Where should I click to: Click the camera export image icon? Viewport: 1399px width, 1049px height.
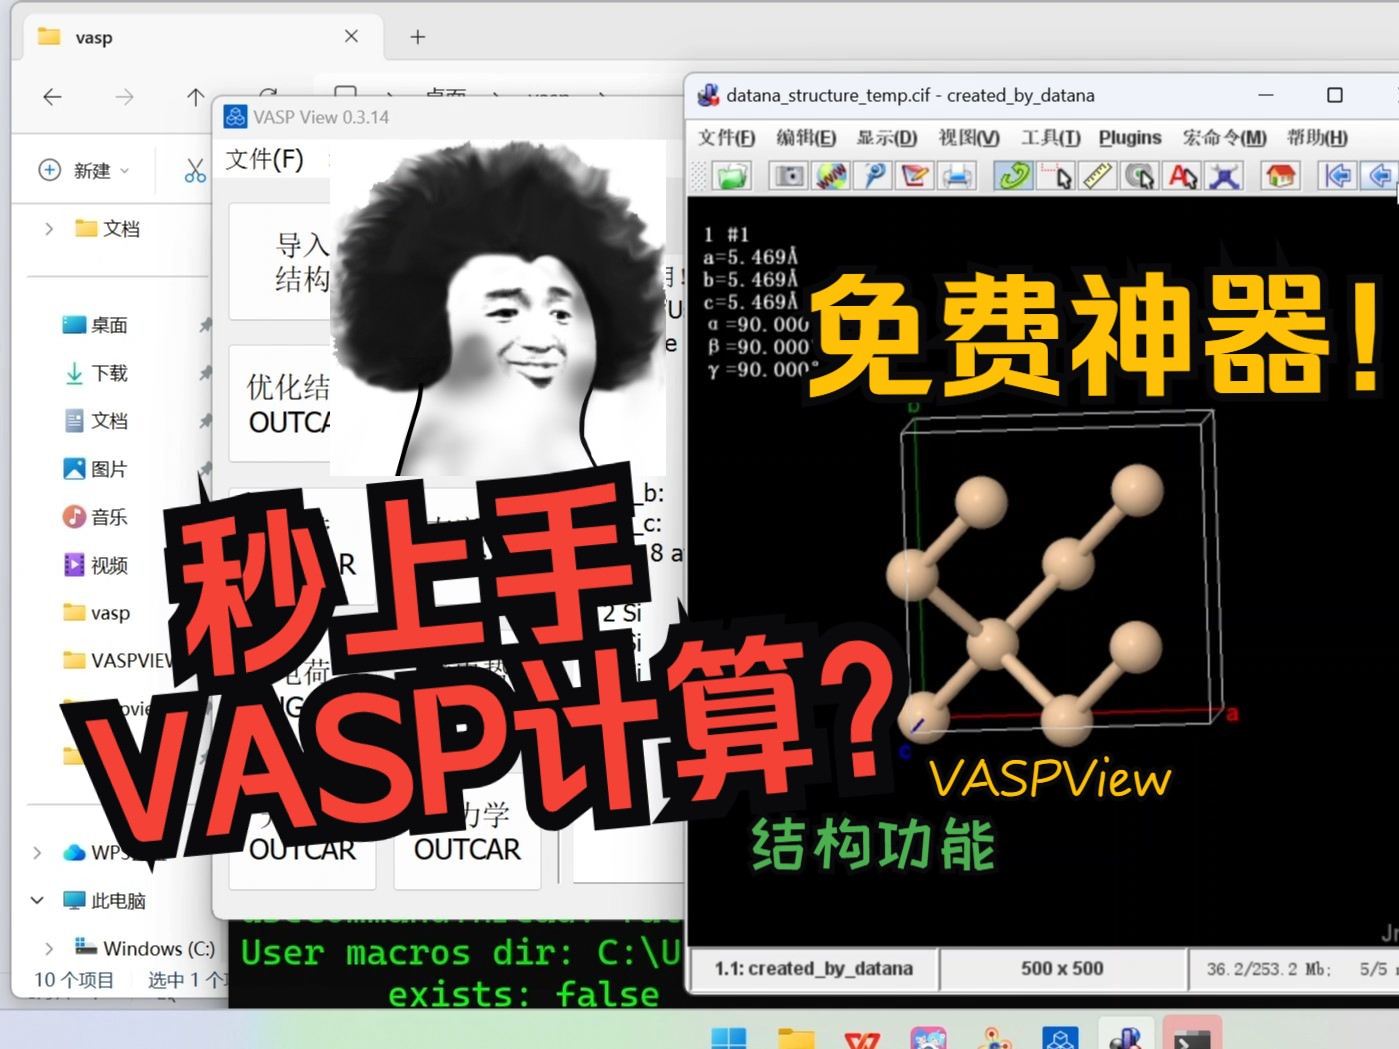click(x=788, y=176)
